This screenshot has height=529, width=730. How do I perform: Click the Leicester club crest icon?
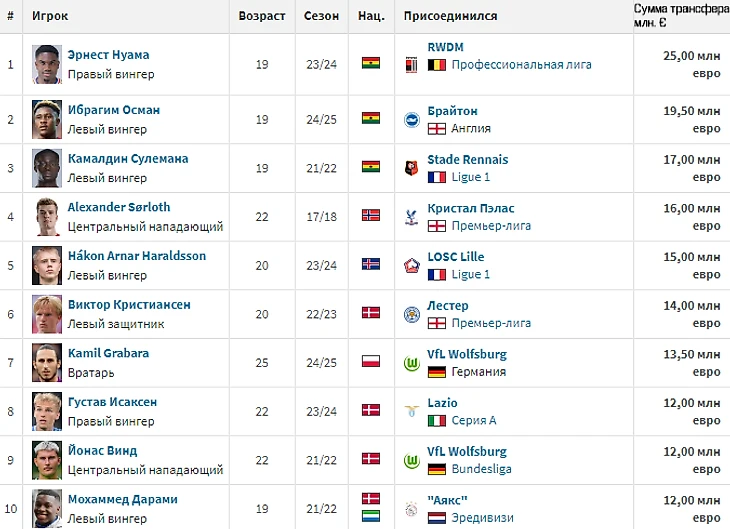click(410, 314)
